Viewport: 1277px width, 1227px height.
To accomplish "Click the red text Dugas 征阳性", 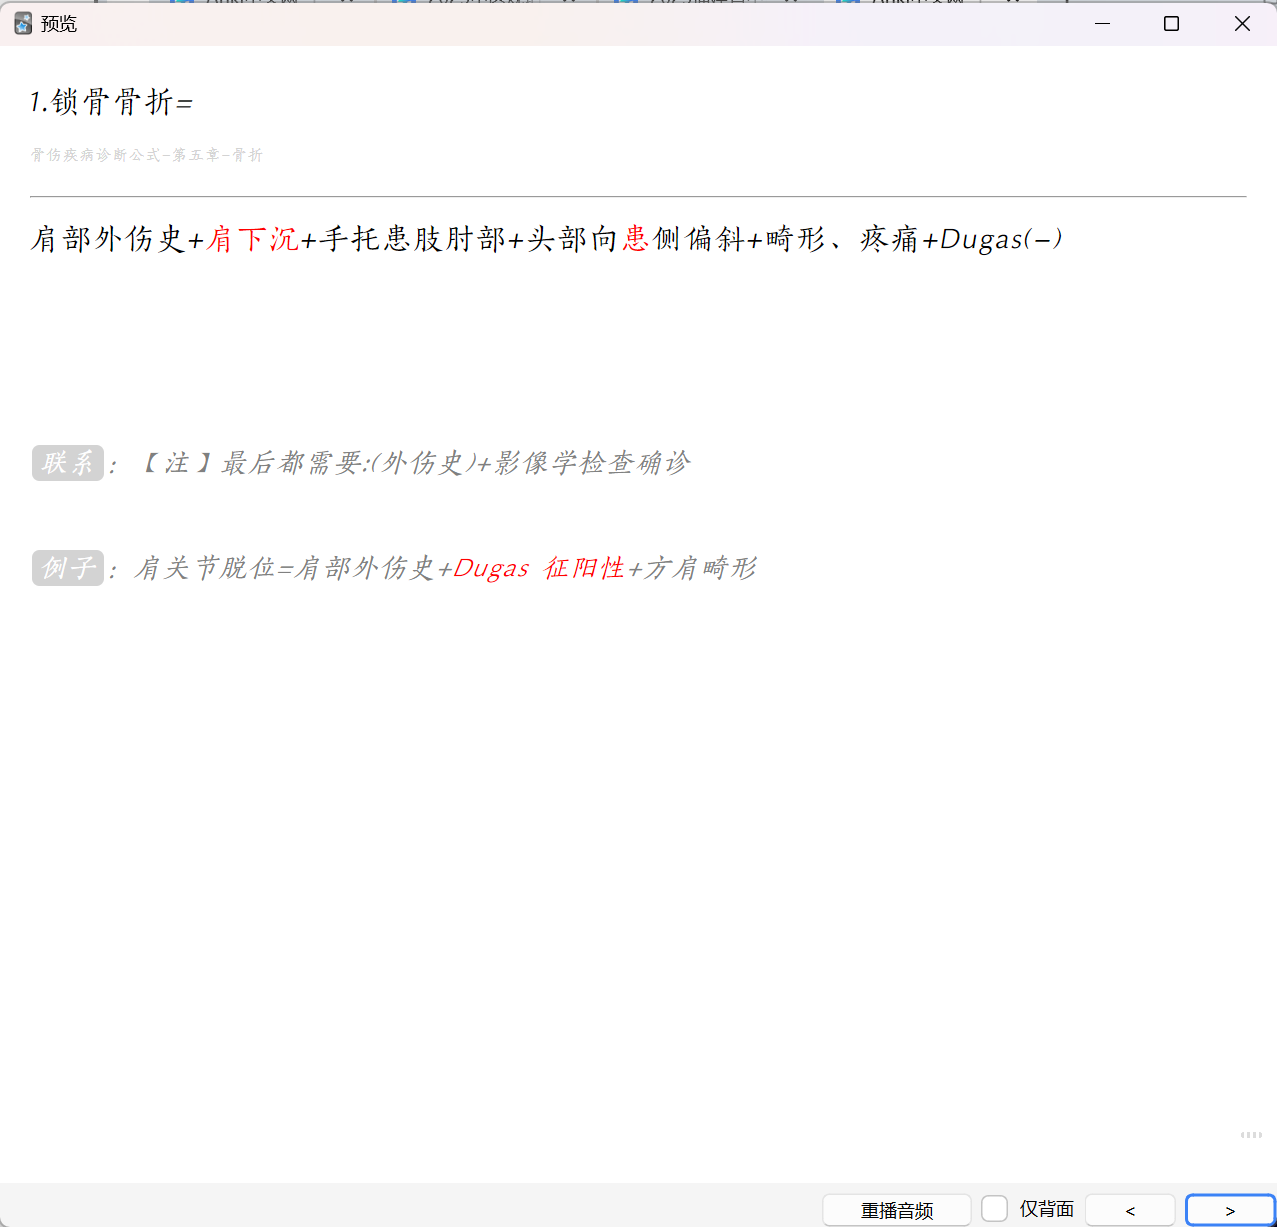I will (539, 568).
